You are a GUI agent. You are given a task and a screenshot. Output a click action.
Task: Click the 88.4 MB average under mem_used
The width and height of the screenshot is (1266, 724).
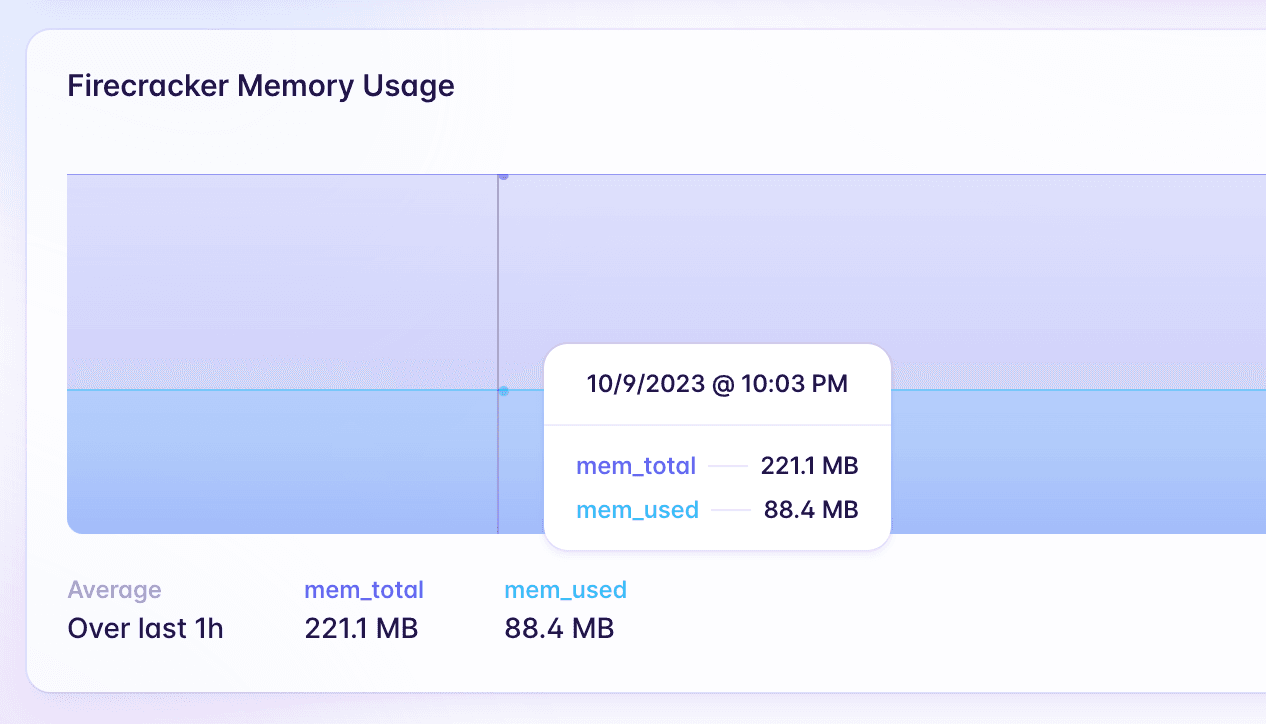[559, 629]
